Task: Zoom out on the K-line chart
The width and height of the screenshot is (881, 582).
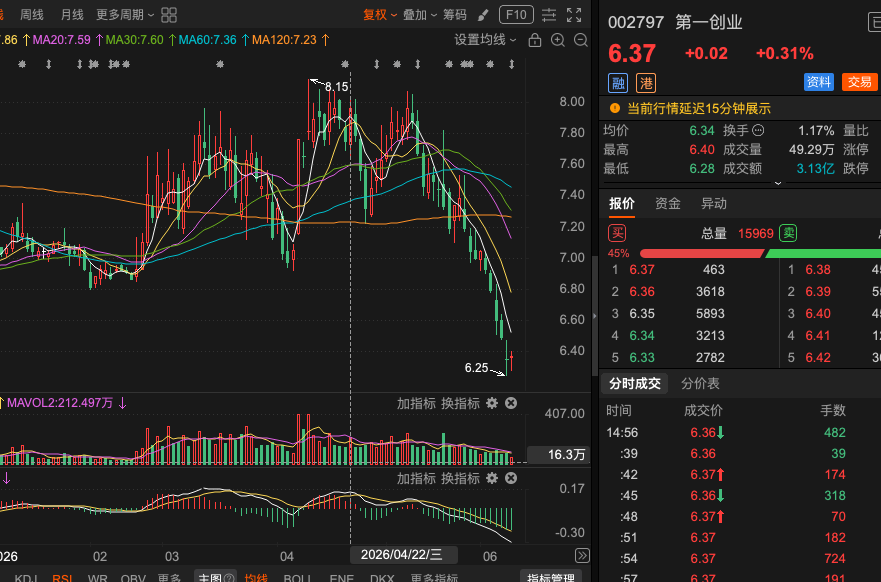Action: (x=581, y=40)
